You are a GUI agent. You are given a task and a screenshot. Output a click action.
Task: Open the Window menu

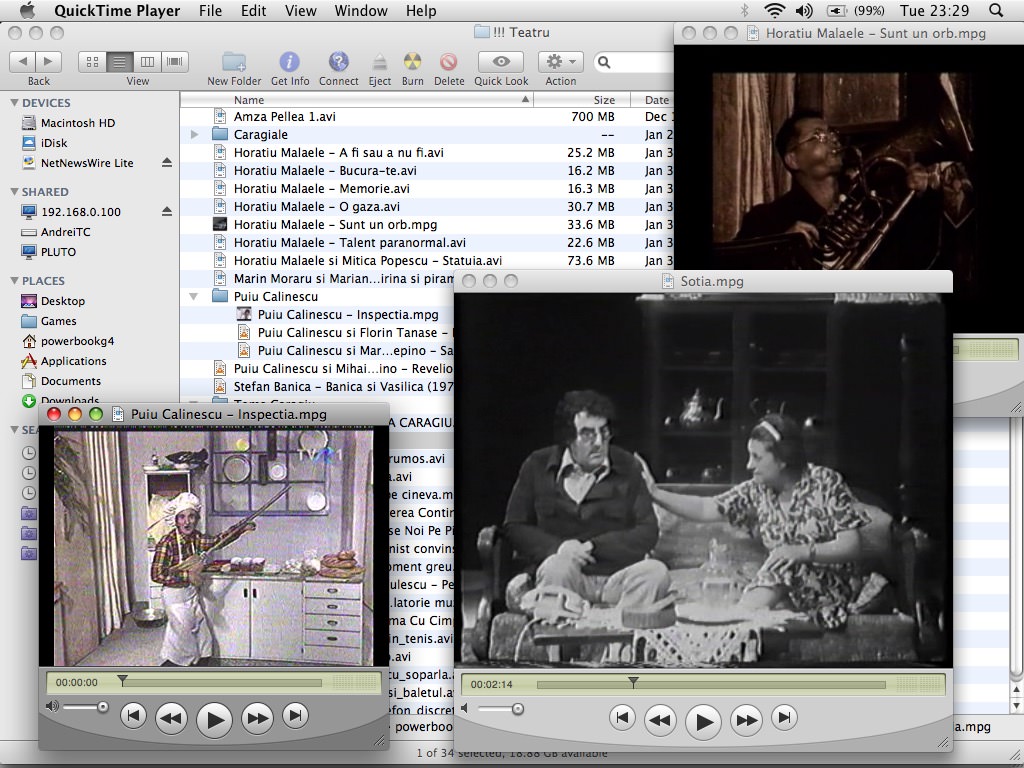tap(361, 10)
